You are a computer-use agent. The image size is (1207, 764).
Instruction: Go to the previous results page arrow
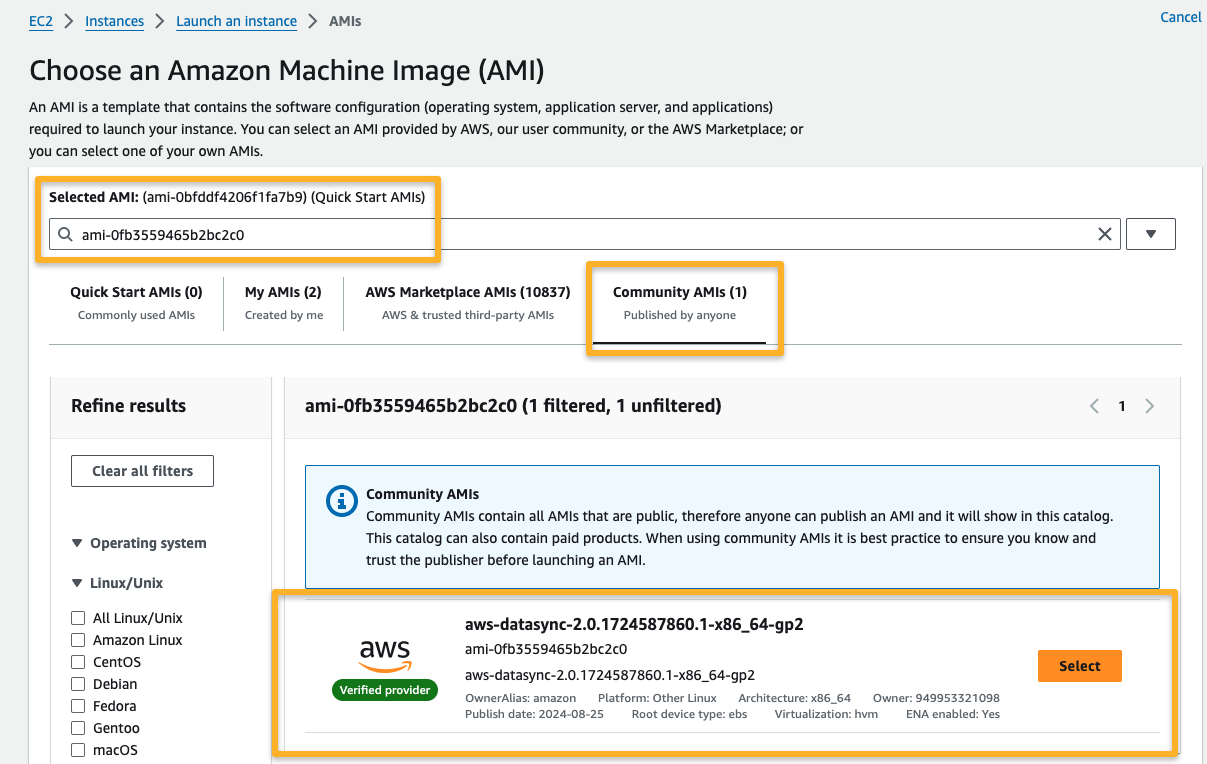(1094, 406)
